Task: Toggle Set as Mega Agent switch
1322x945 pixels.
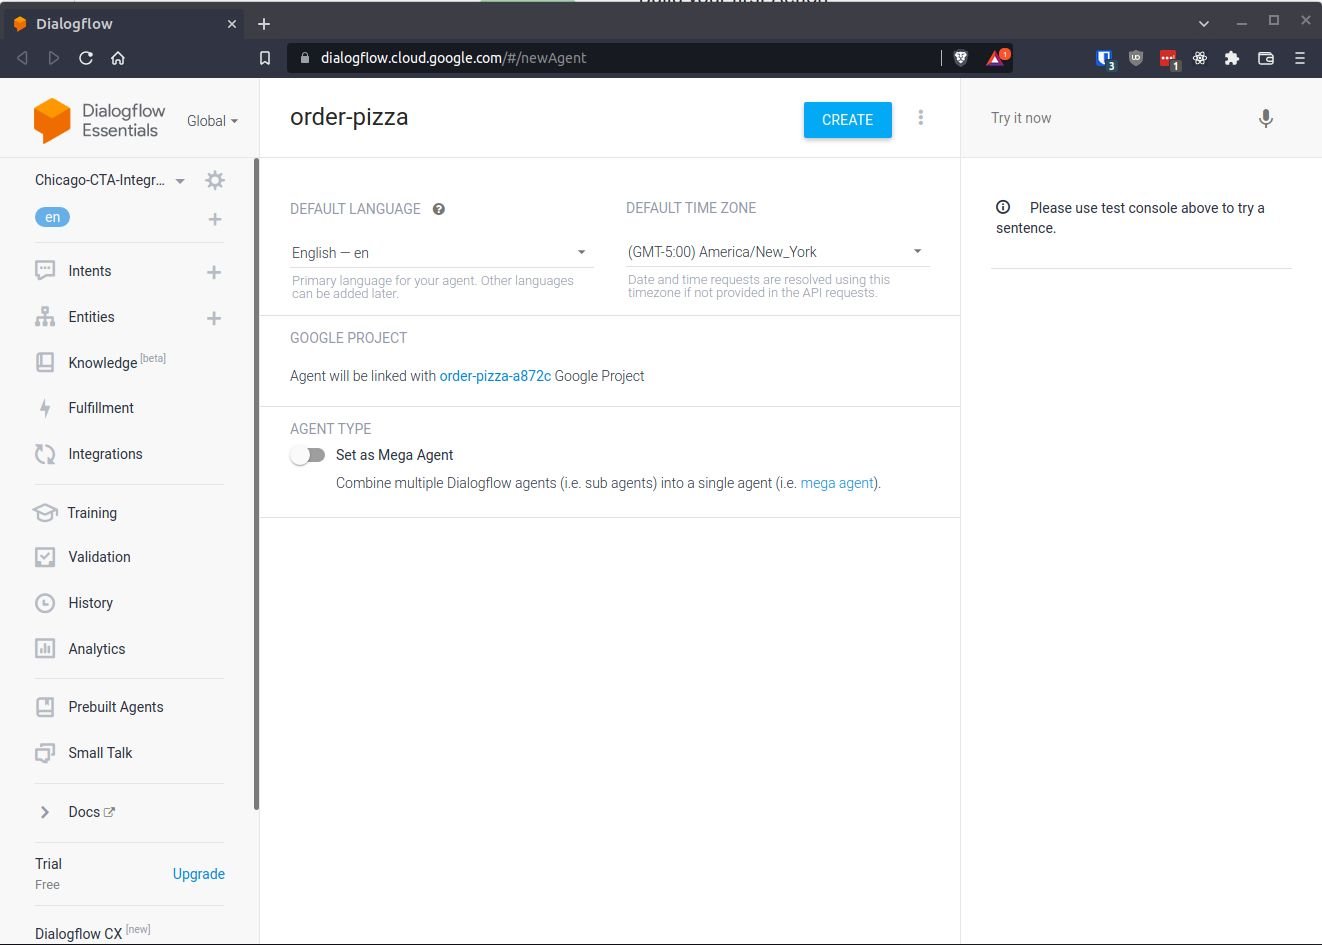Action: tap(308, 455)
